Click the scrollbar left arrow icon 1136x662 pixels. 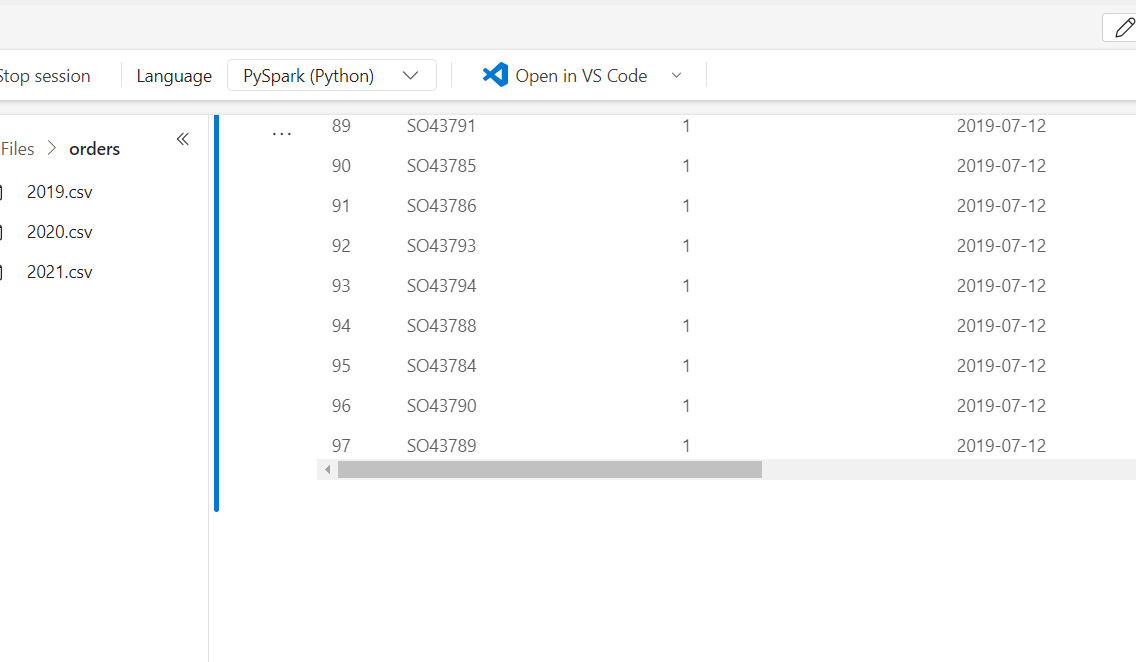(x=327, y=468)
